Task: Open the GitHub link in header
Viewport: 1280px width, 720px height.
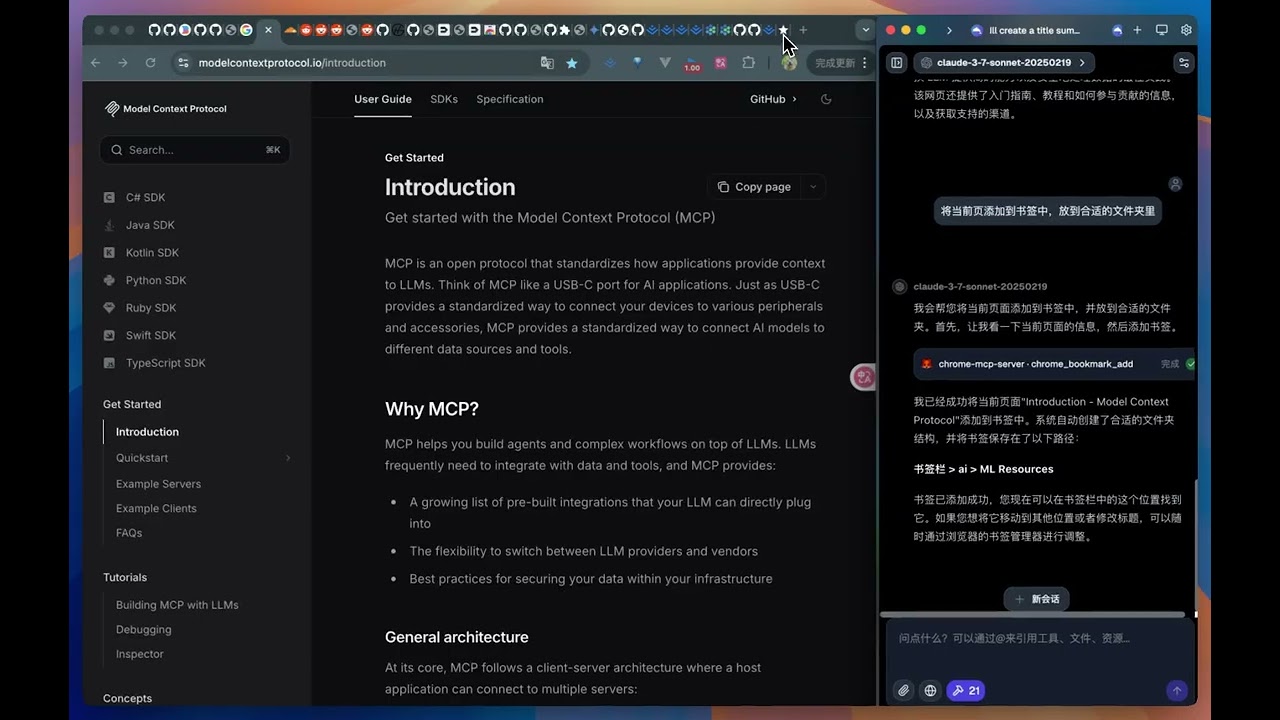Action: 773,99
